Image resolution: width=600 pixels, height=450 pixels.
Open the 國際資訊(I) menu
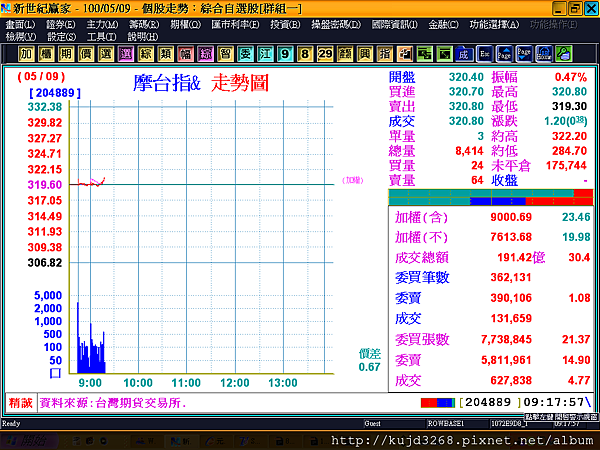[395, 24]
